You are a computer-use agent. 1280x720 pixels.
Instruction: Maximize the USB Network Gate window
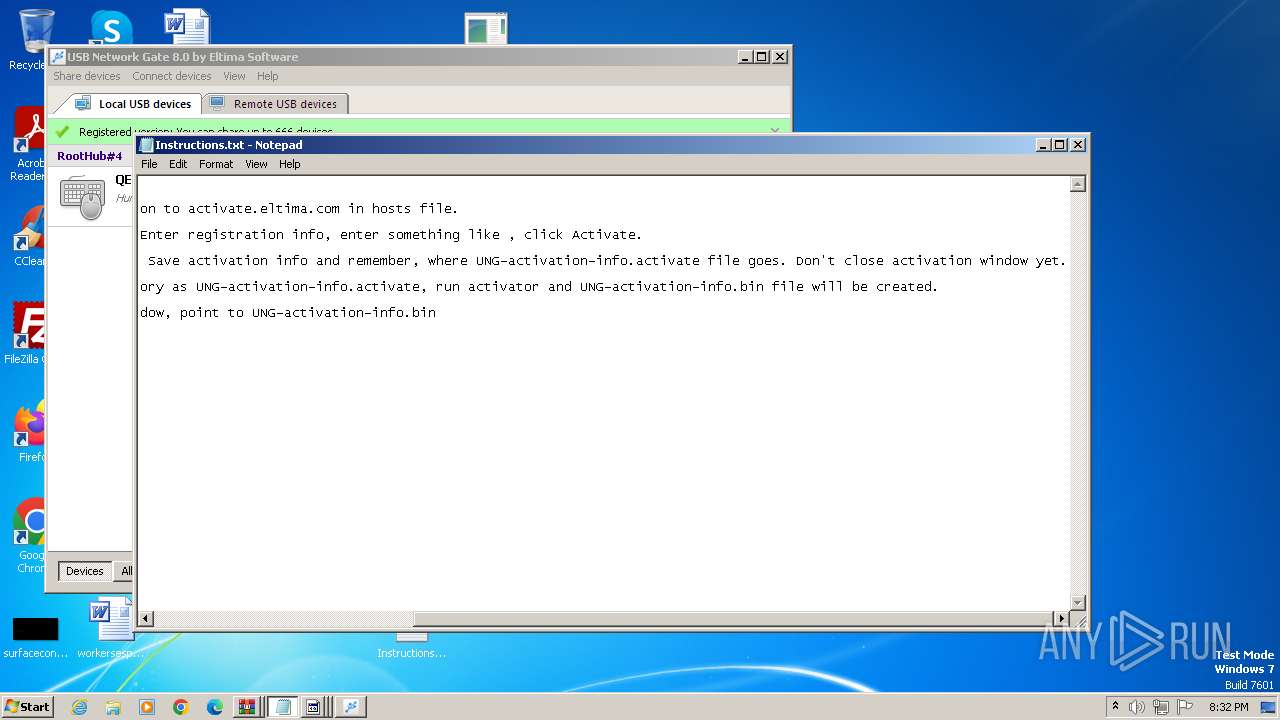(762, 57)
